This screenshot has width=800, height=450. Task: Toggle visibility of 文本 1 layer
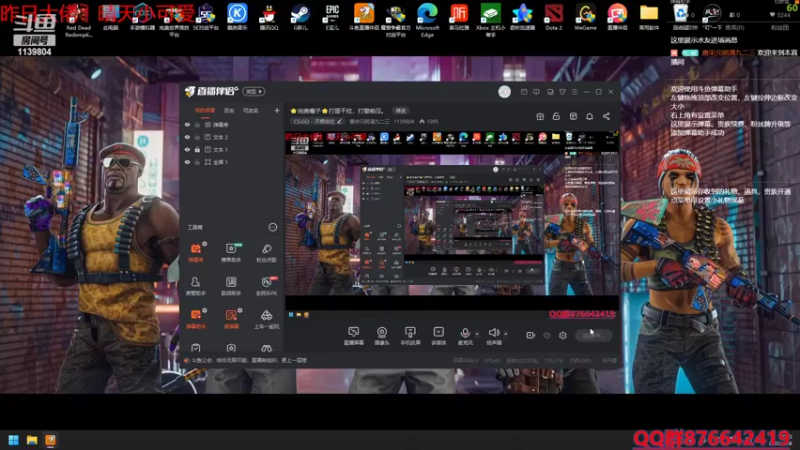click(x=187, y=149)
